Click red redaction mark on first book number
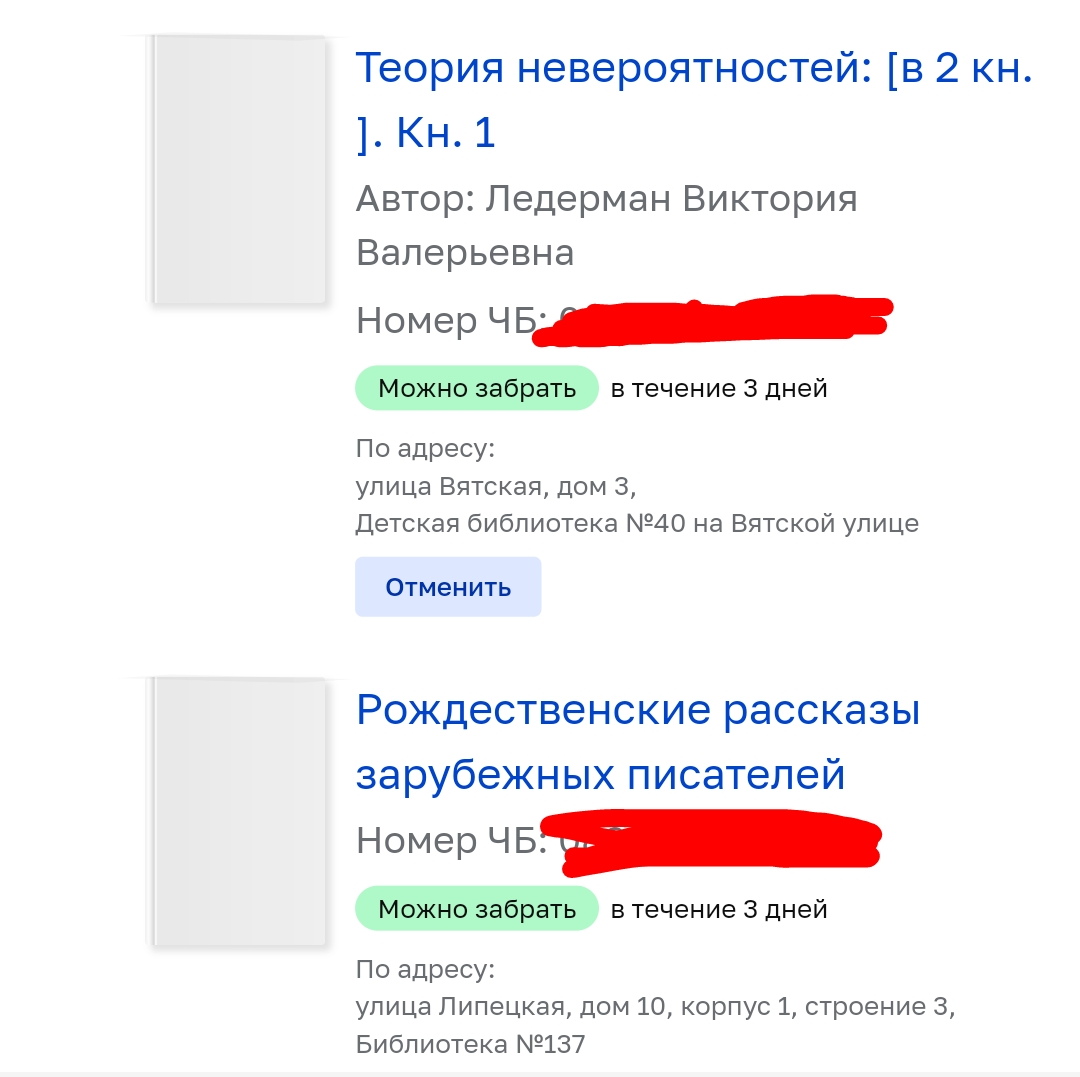Image resolution: width=1080 pixels, height=1077 pixels. (x=713, y=320)
